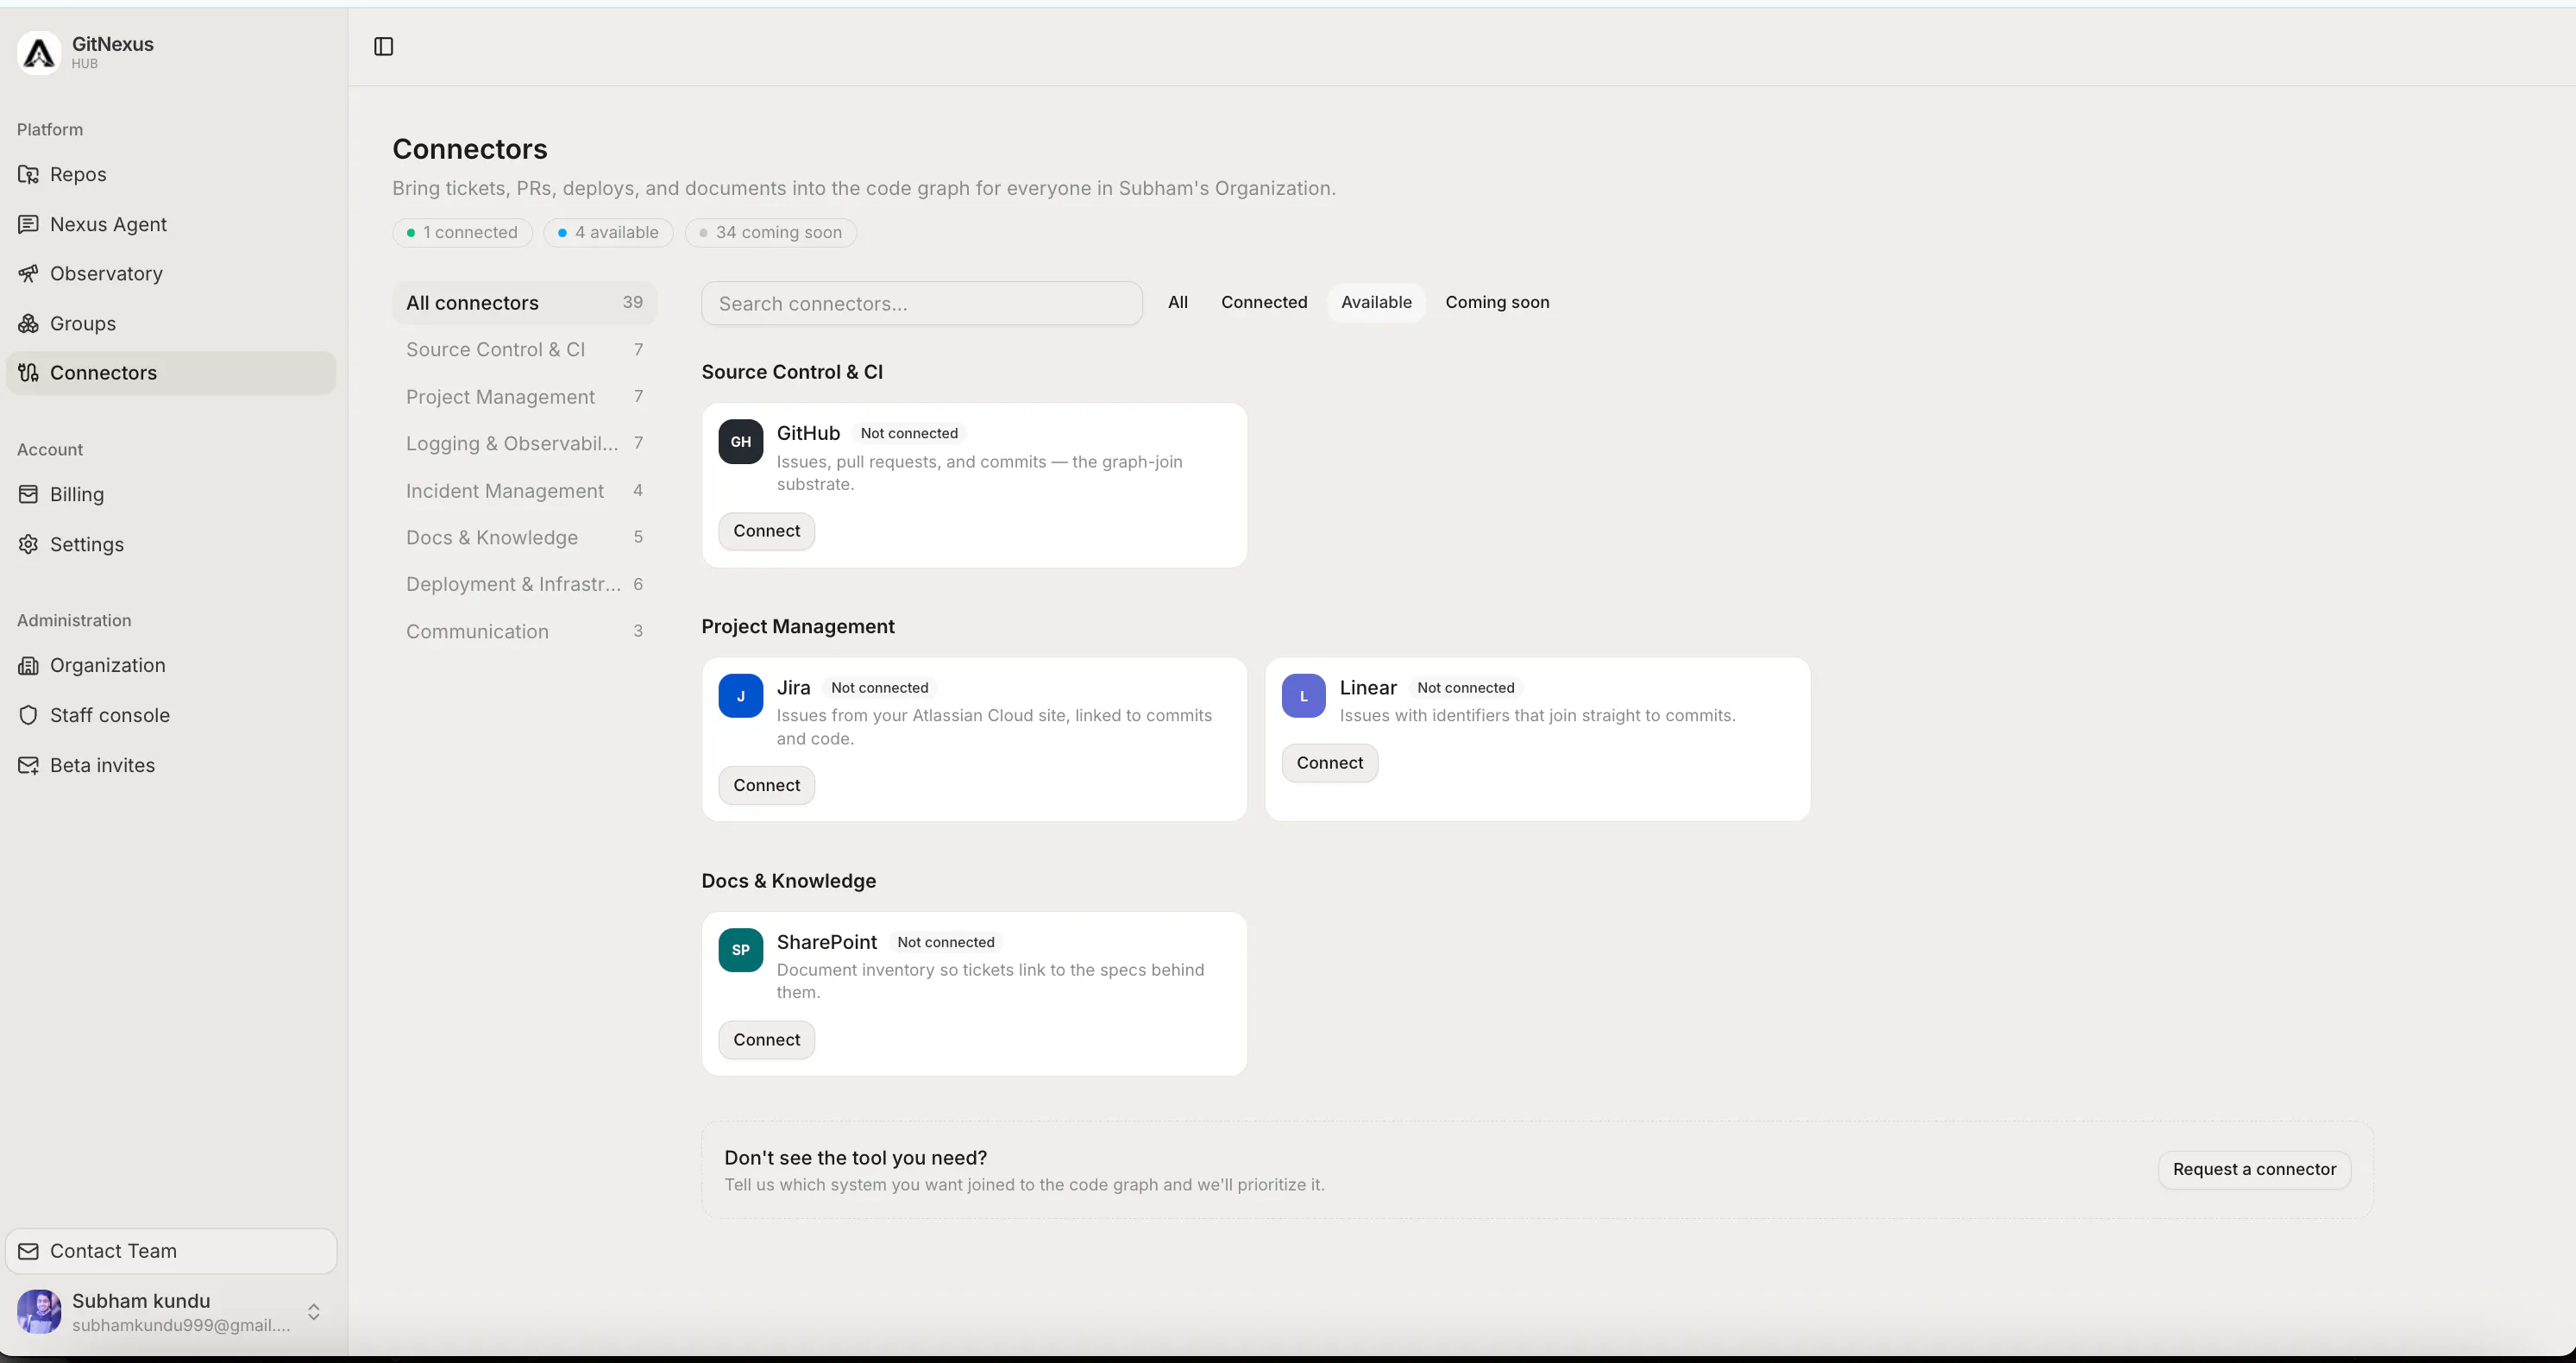Image resolution: width=2576 pixels, height=1363 pixels.
Task: Click the Groups icon in sidebar
Action: point(28,323)
